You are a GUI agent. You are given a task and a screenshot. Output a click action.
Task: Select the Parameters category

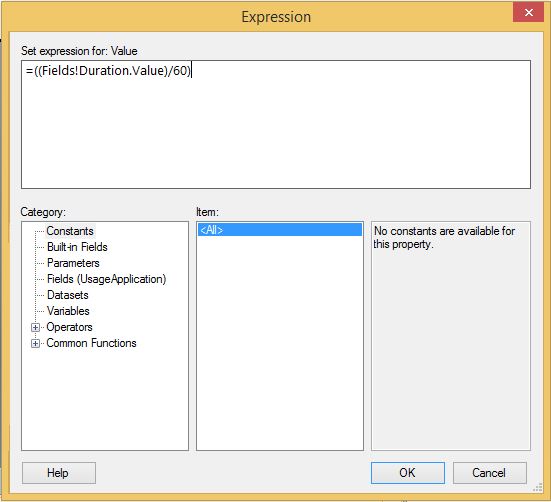(x=73, y=263)
